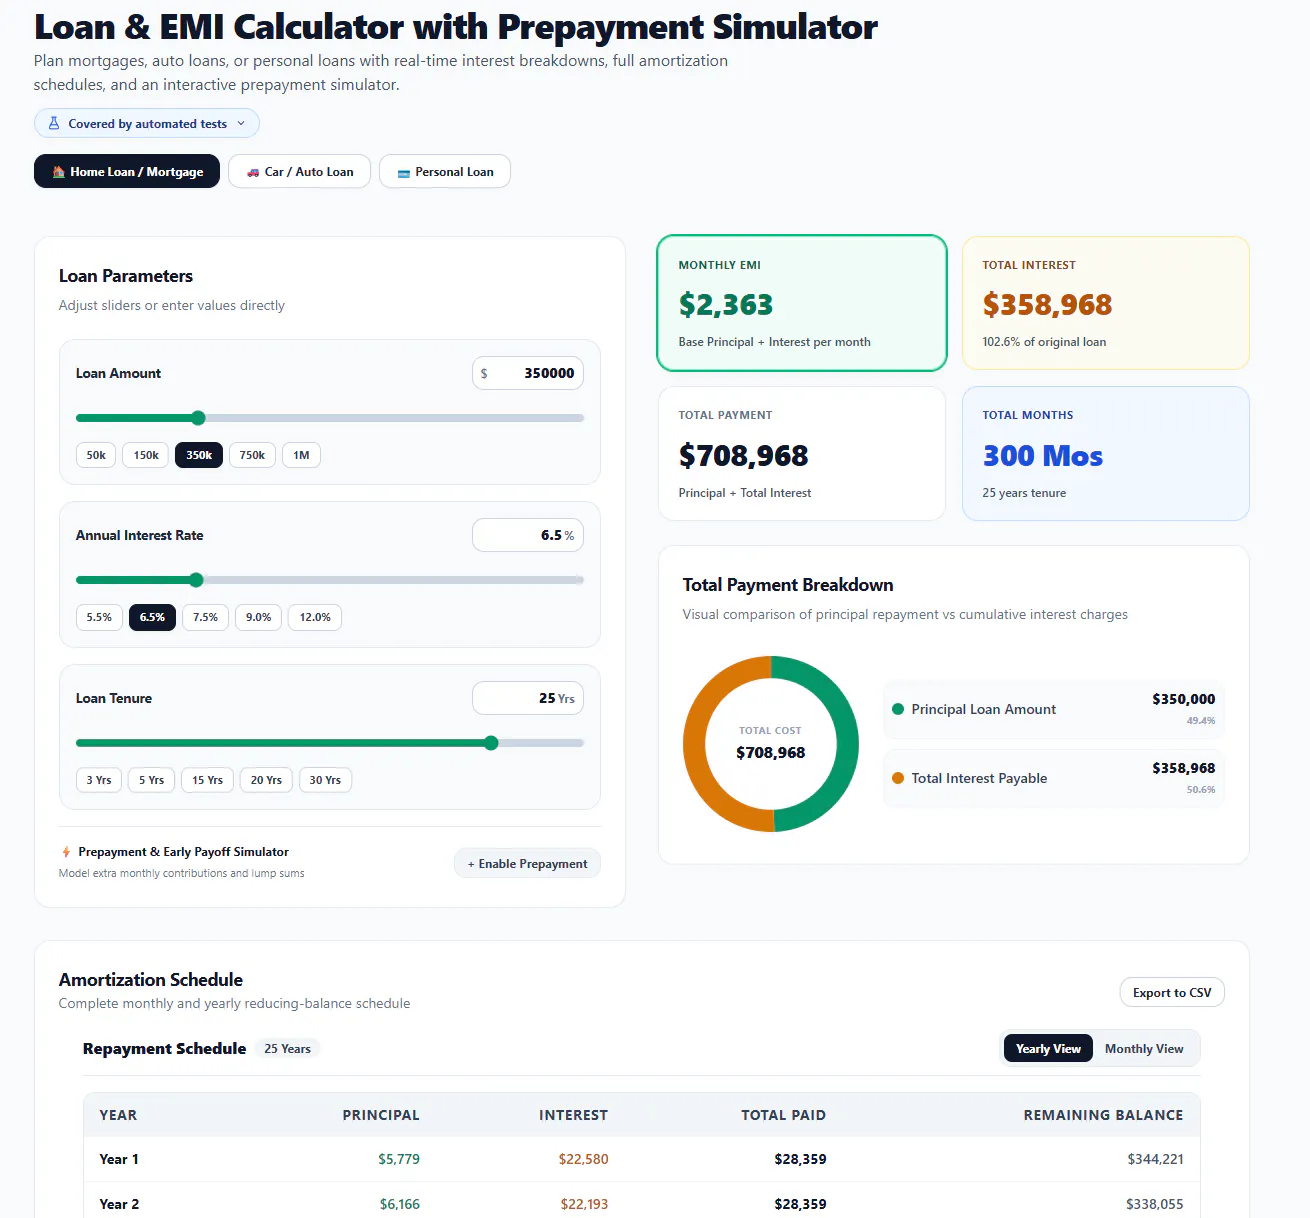Switch schedule to Monthly View
The height and width of the screenshot is (1218, 1310).
coord(1144,1048)
